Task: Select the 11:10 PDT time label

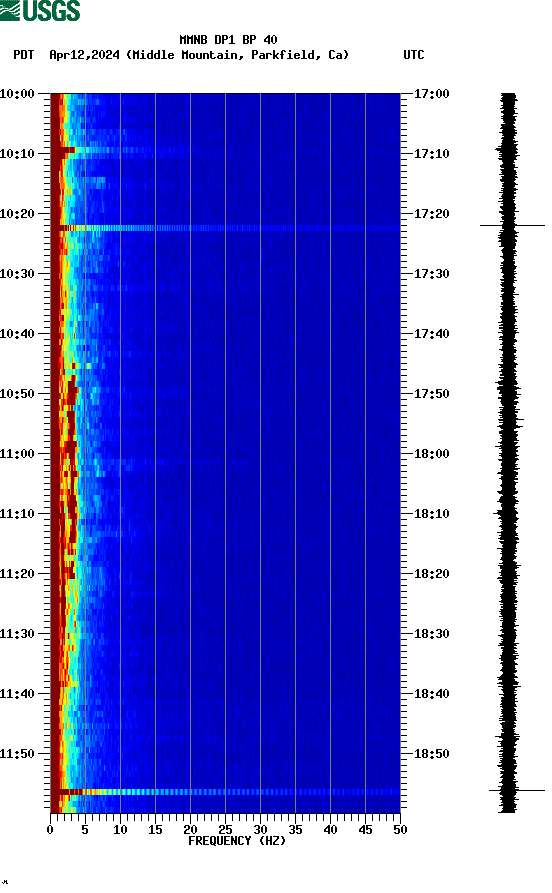Action: (17, 514)
